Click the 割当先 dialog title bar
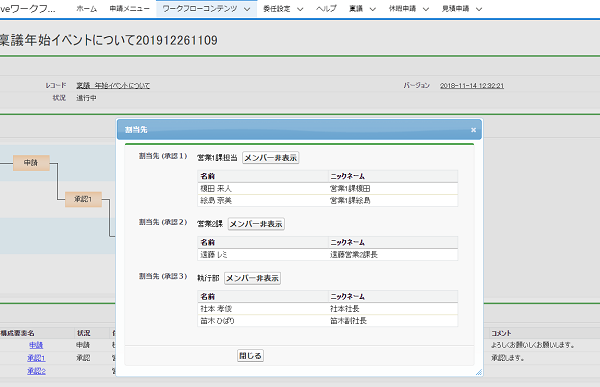The width and height of the screenshot is (600, 387). tap(299, 130)
